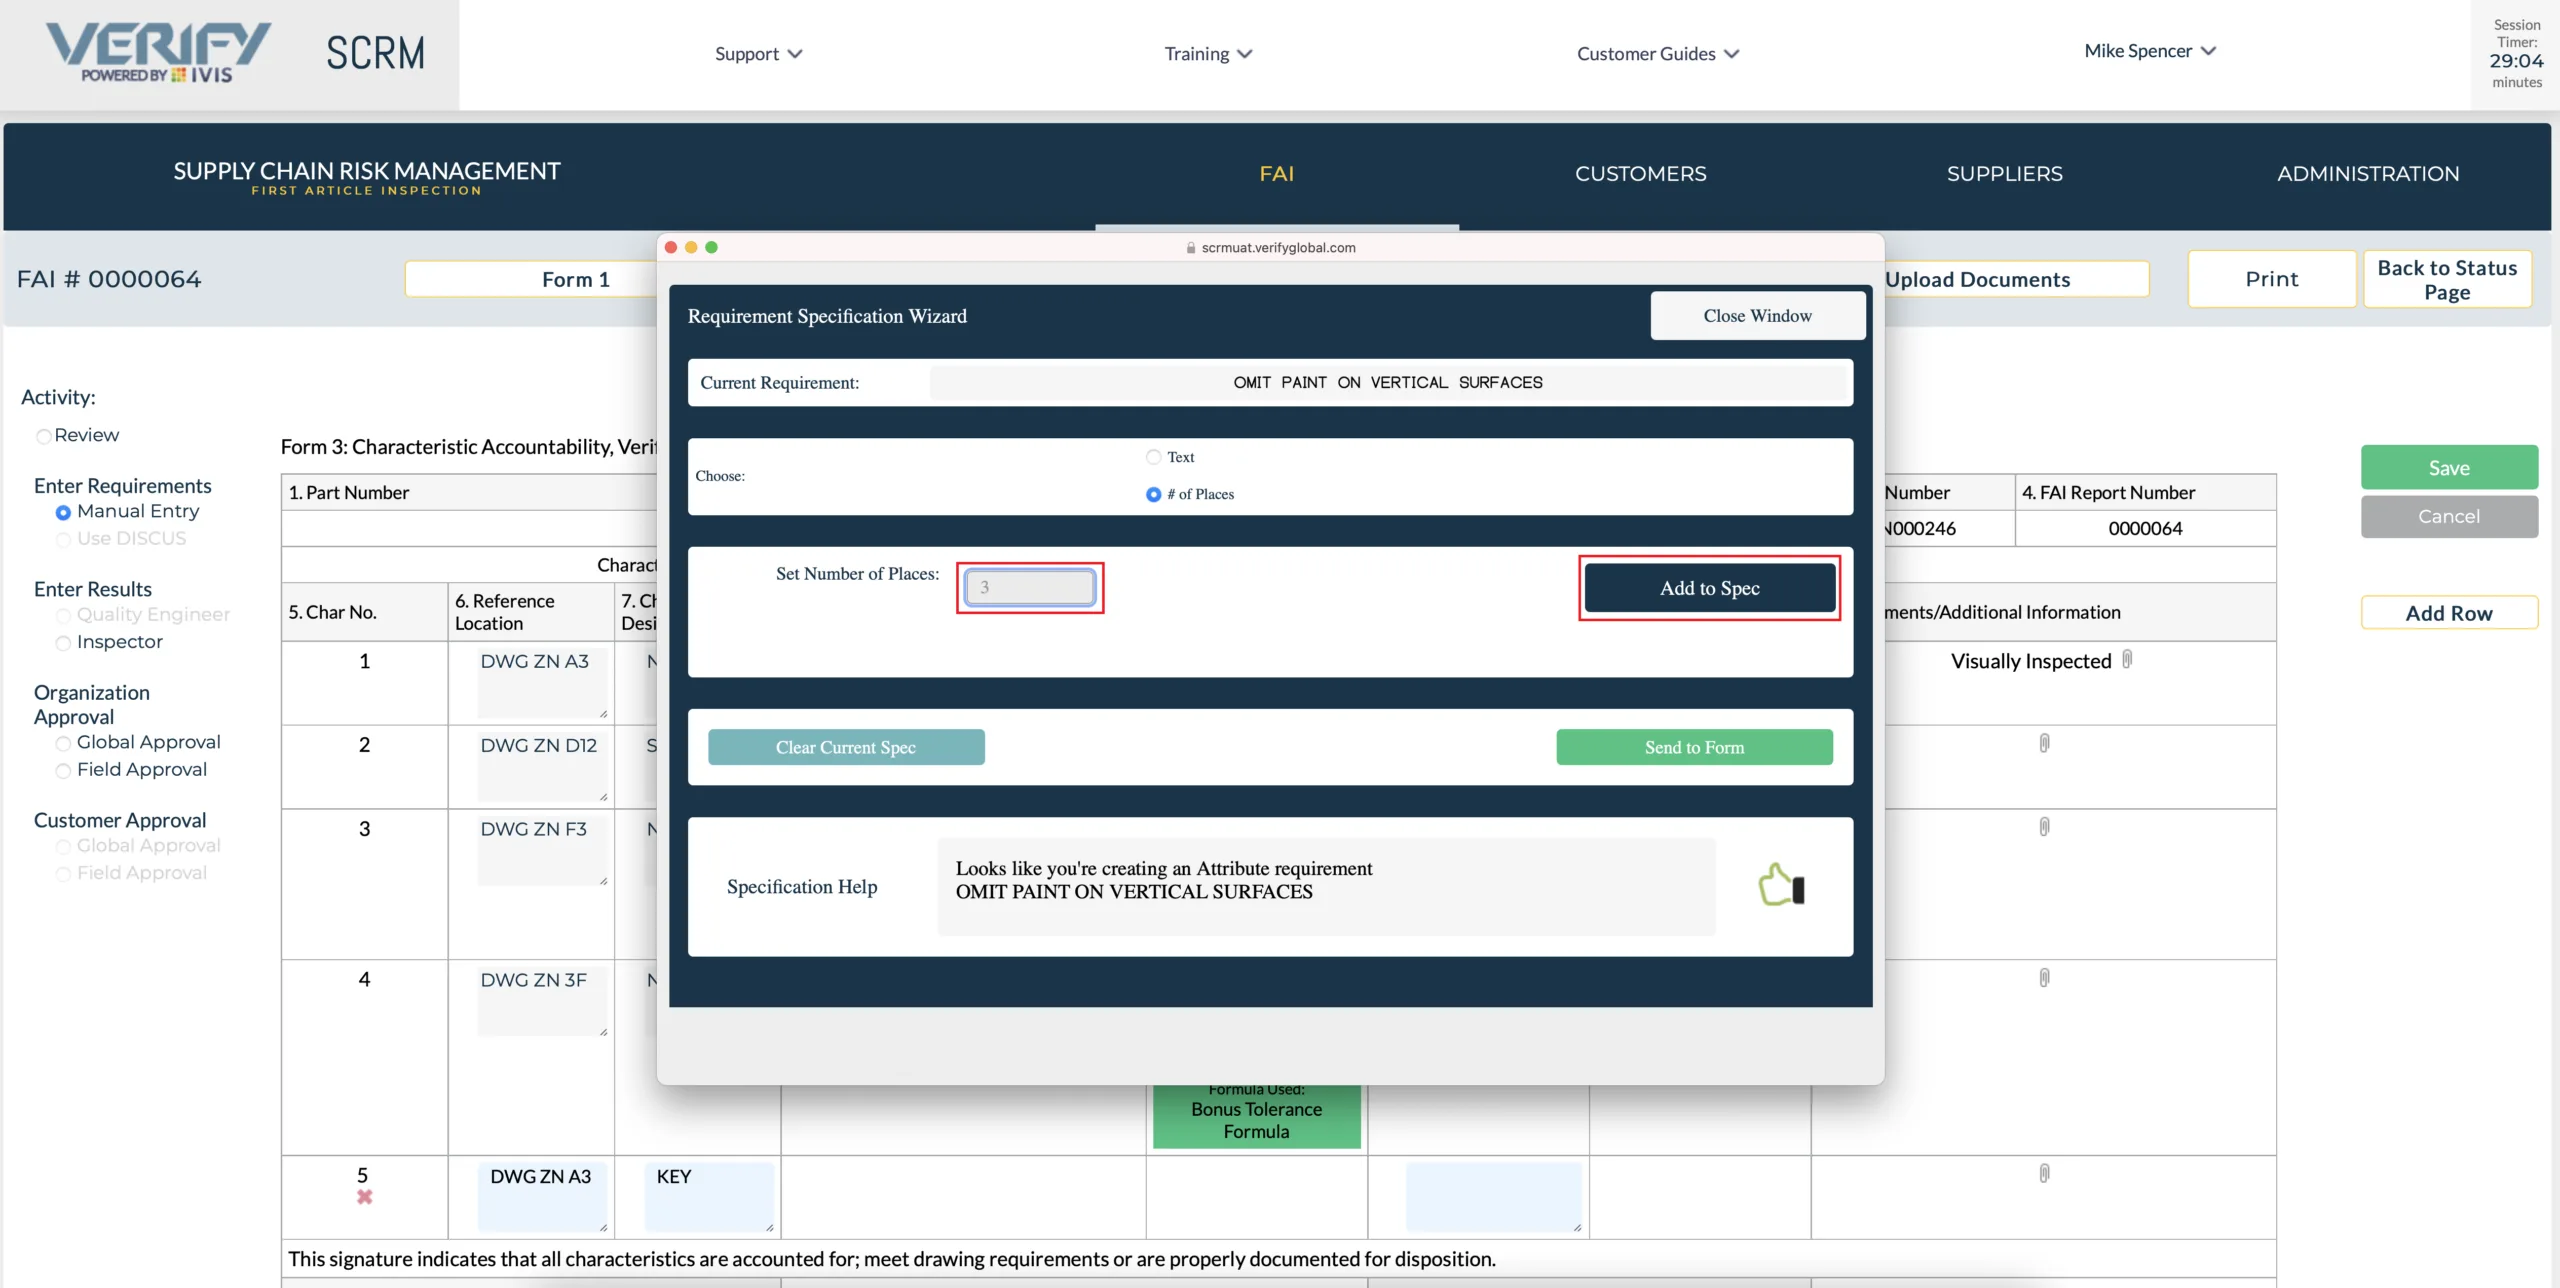Click the gray Cancel button
Viewport: 2560px width, 1288px height.
2449,516
